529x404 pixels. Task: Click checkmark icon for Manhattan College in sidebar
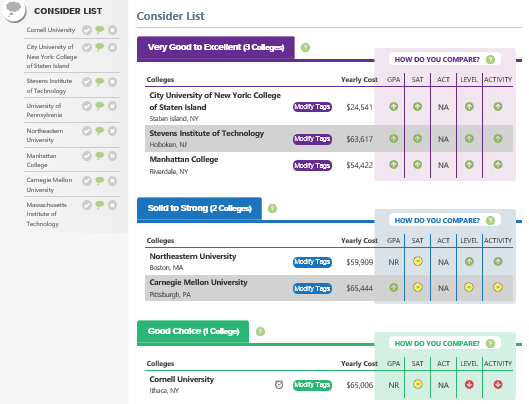coord(87,156)
